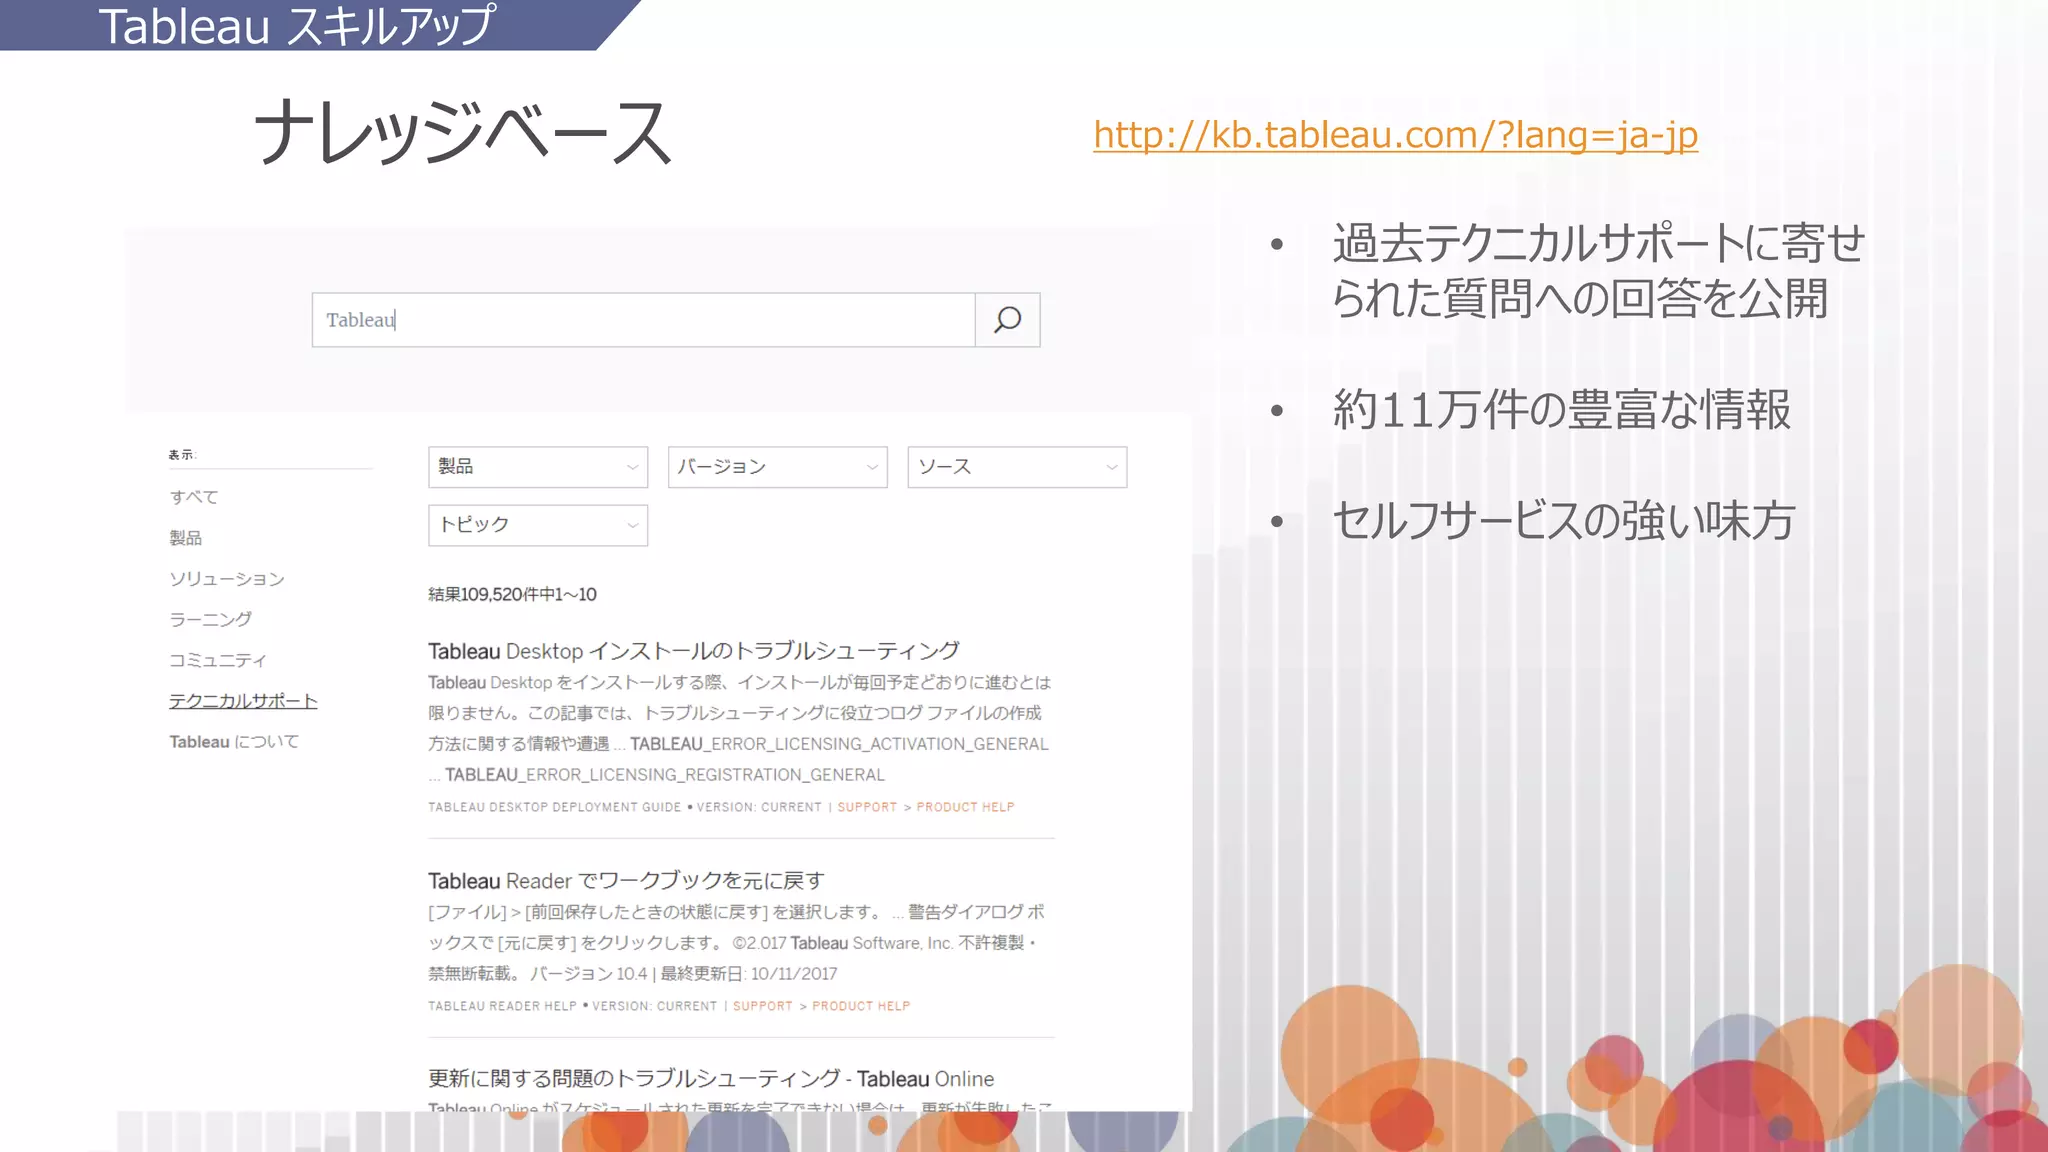Open Tableau Reader ワークブック result title
Screen dimensions: 2048x1152
(626, 881)
